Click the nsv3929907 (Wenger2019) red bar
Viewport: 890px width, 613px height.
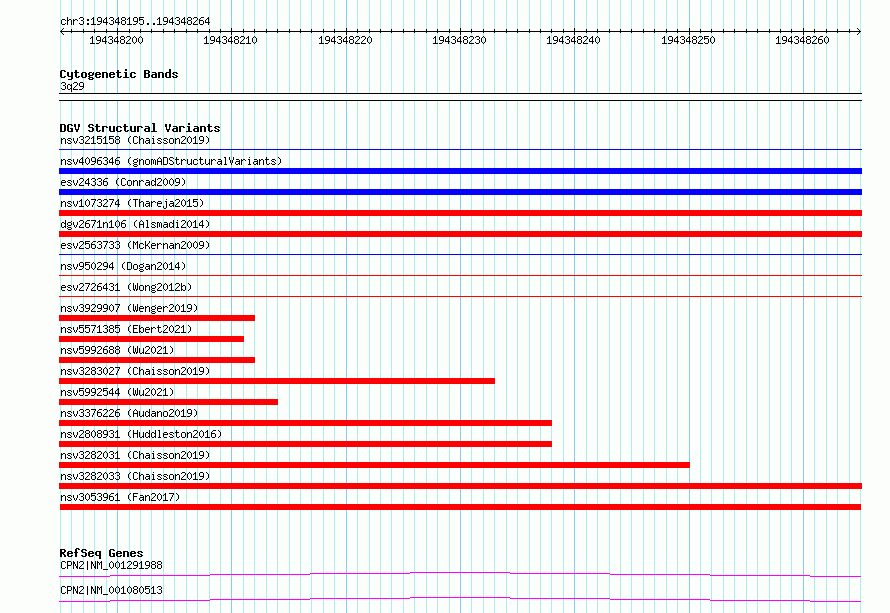pos(157,318)
